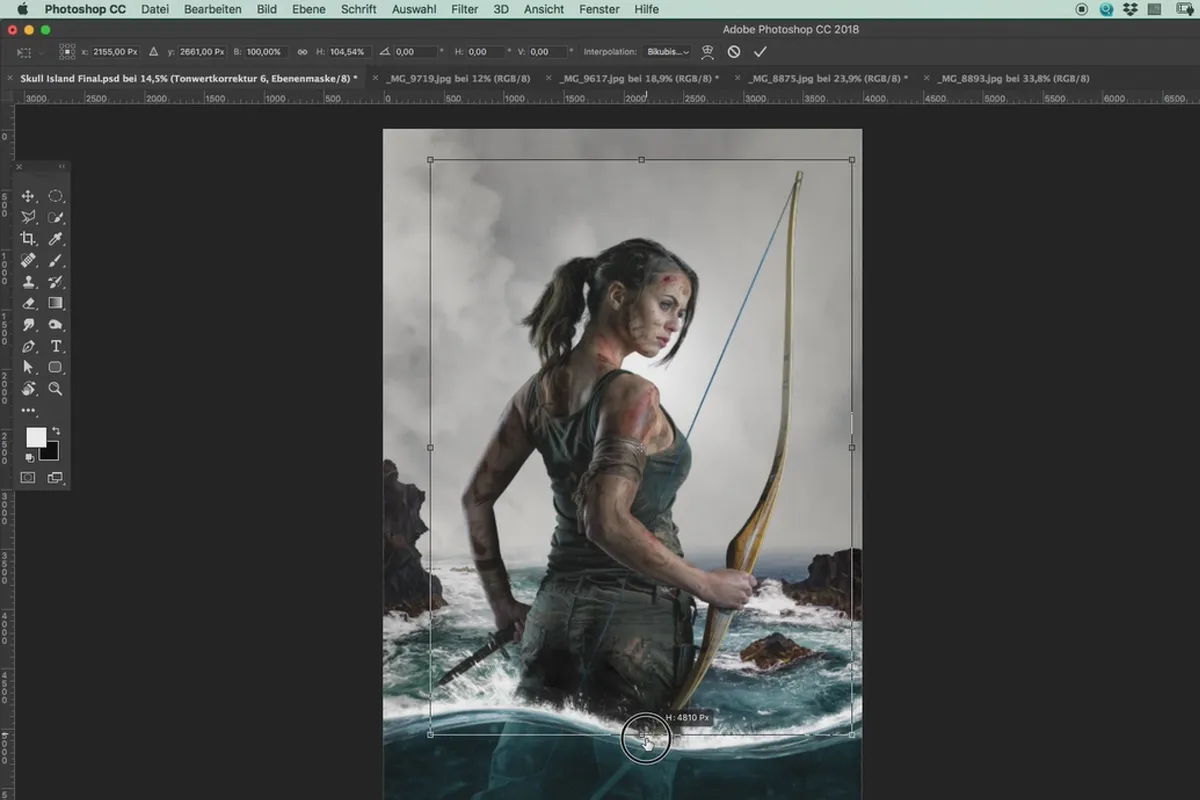The image size is (1200, 800).
Task: Click the vertical skew V field
Action: 549,52
